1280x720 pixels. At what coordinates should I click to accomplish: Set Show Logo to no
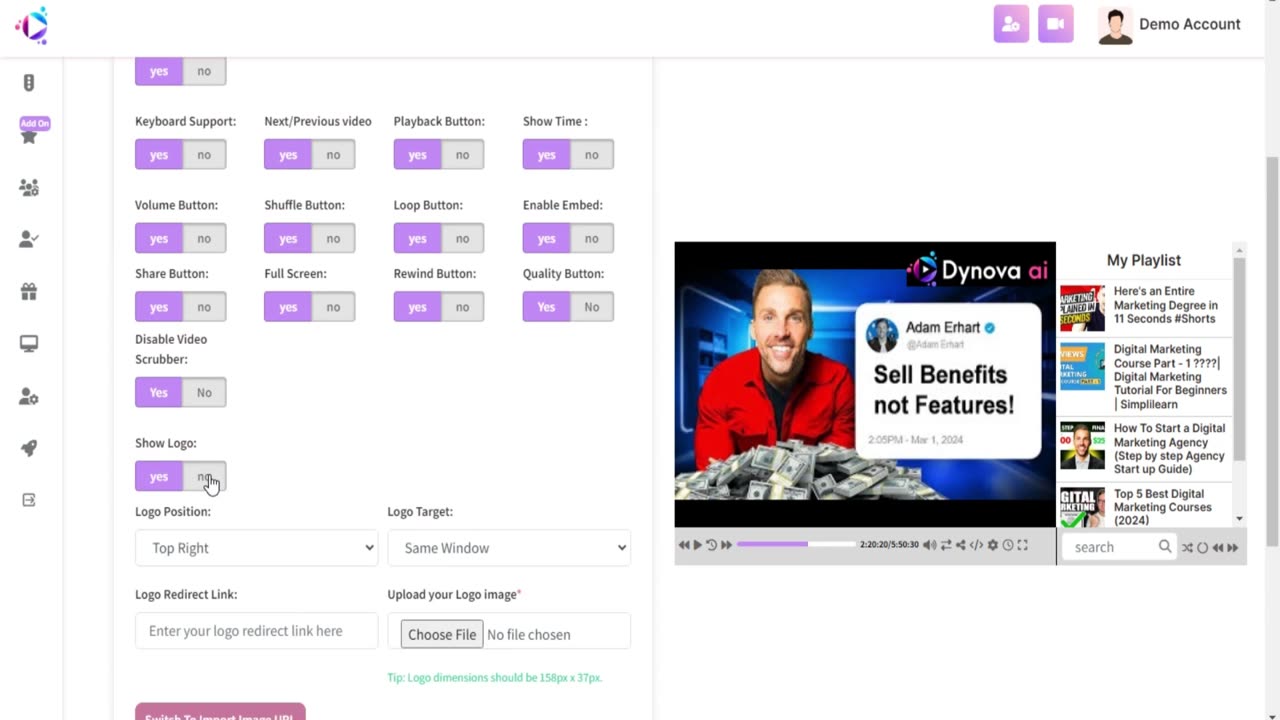click(204, 476)
